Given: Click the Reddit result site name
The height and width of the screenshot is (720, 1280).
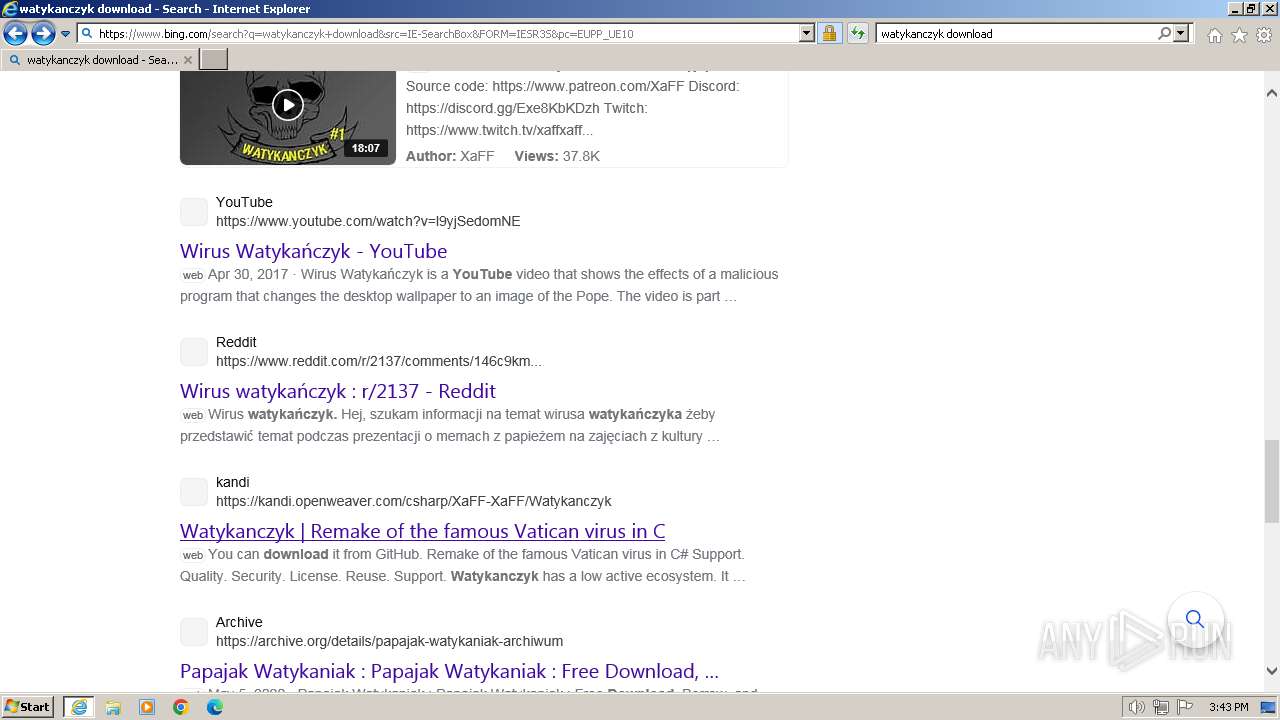Looking at the screenshot, I should tap(236, 342).
